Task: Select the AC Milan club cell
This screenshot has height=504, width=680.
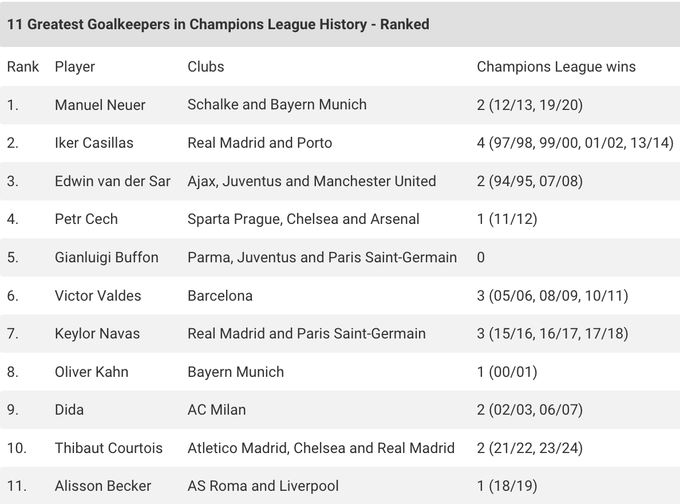Action: (217, 410)
